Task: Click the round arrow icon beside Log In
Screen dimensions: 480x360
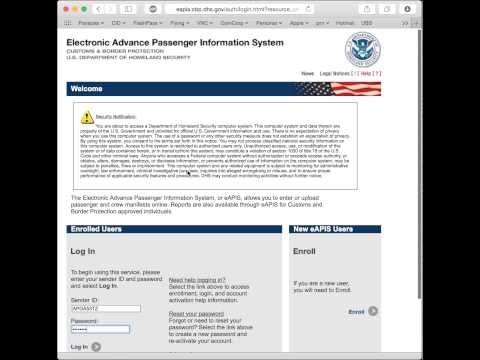Action: pos(96,347)
